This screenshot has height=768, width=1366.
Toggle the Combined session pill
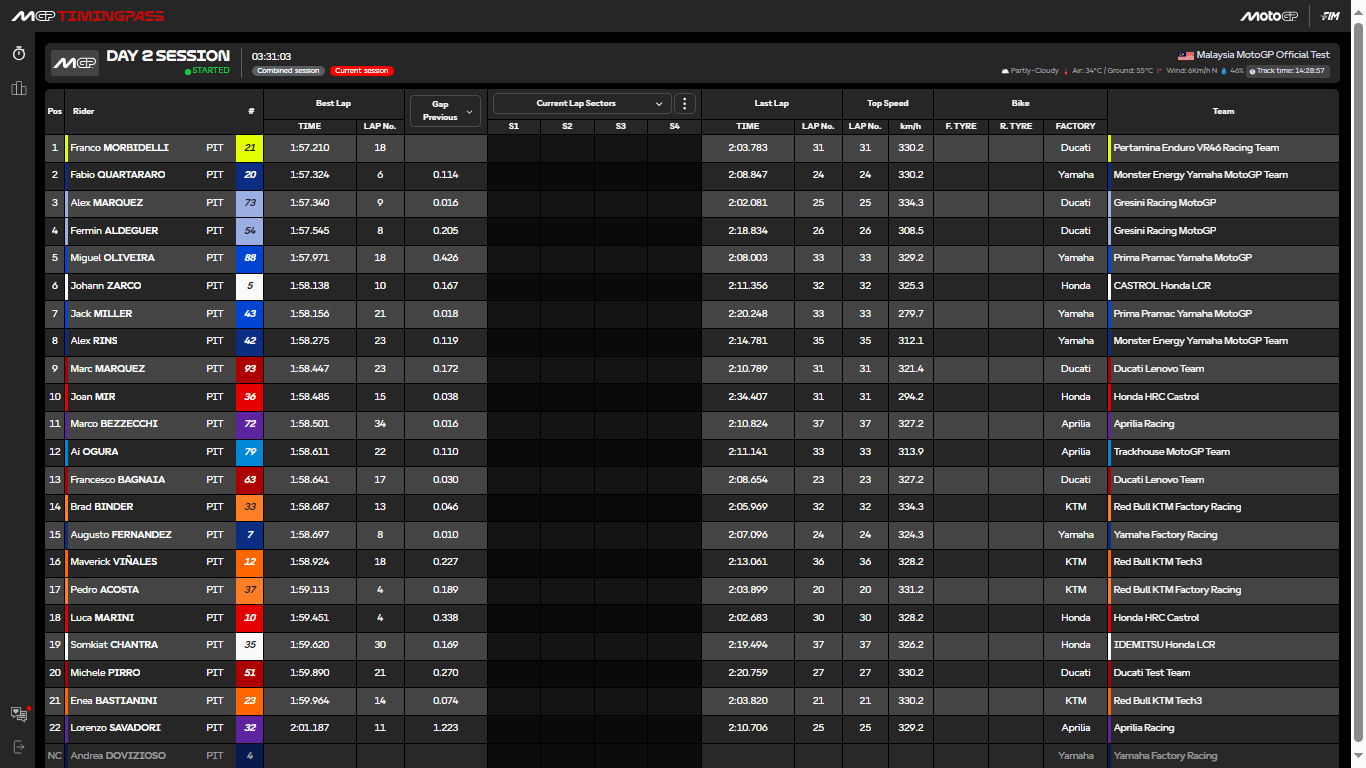288,71
